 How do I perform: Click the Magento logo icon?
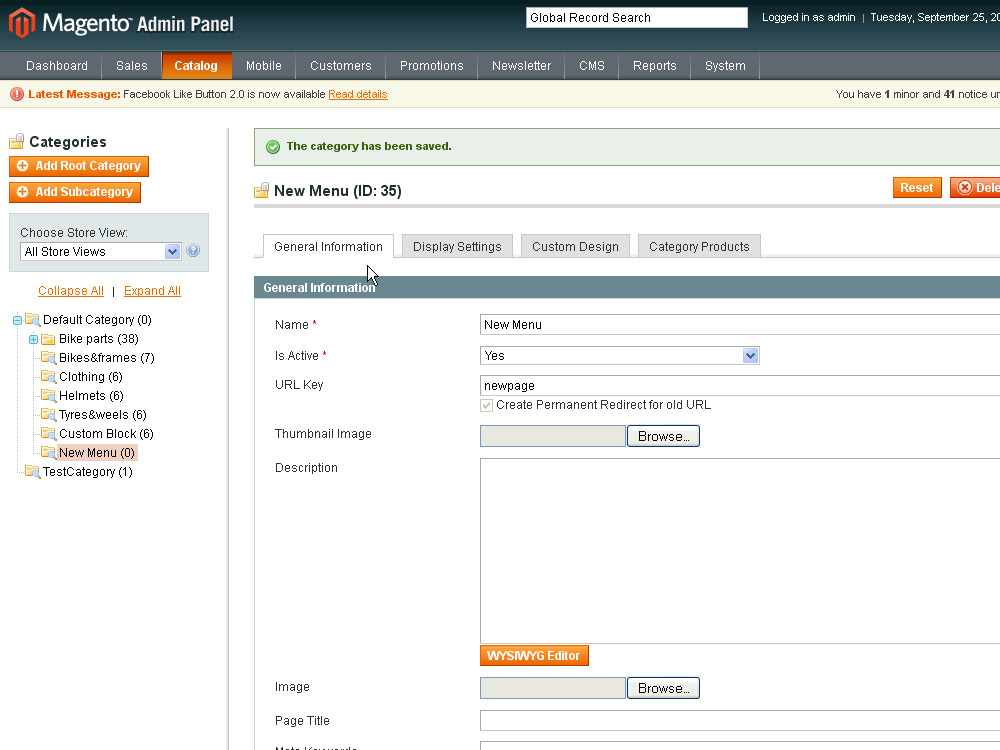22,22
